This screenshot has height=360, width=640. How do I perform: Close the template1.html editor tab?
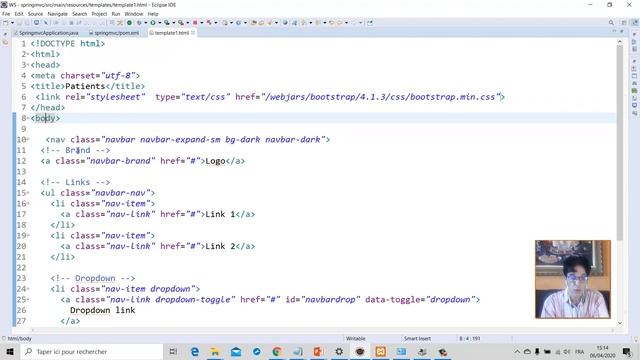point(193,33)
